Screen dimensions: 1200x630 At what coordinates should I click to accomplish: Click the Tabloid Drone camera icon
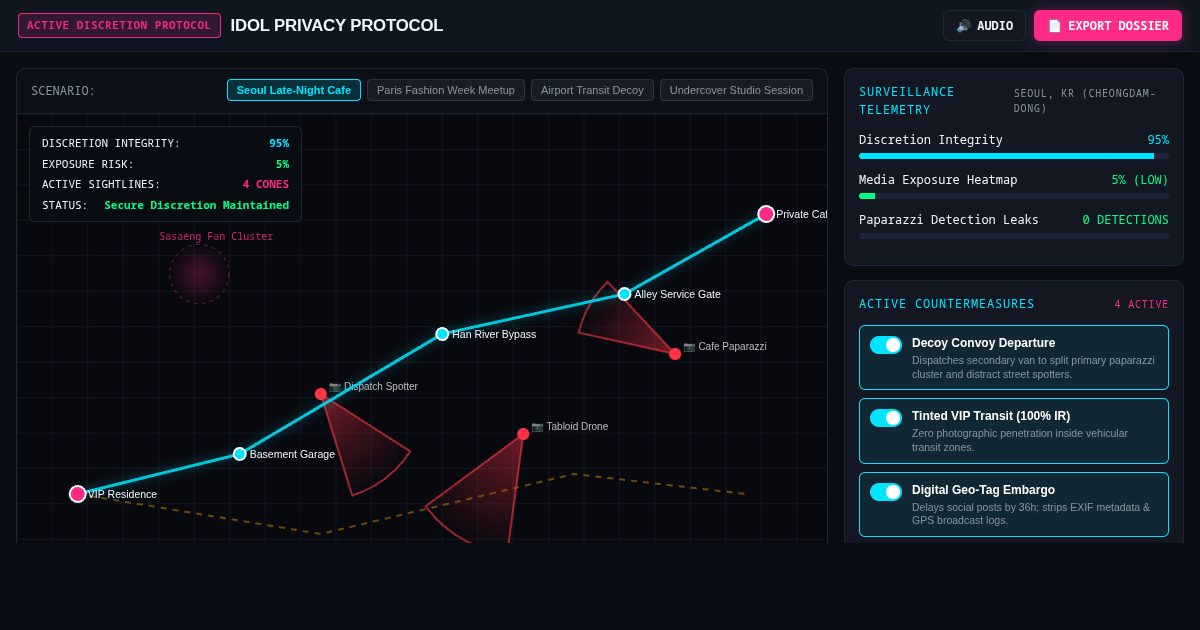[537, 427]
